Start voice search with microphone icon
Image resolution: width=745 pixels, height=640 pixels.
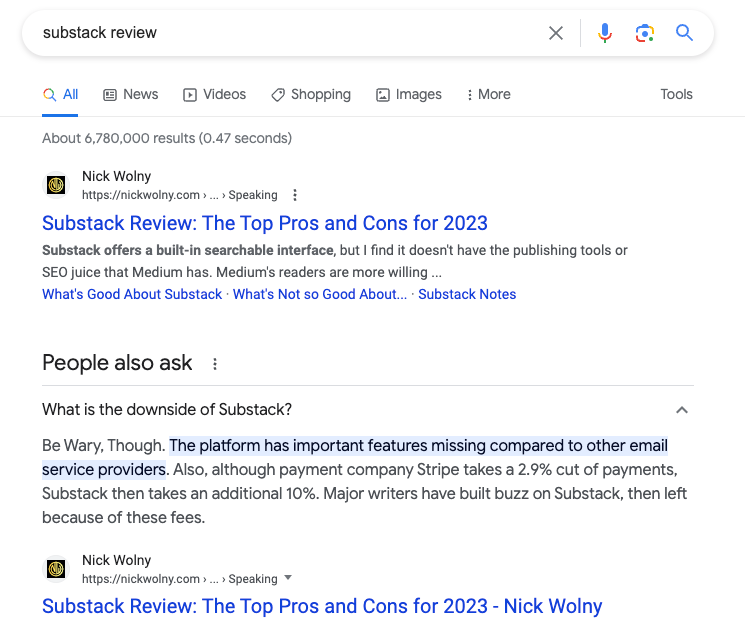(x=605, y=33)
